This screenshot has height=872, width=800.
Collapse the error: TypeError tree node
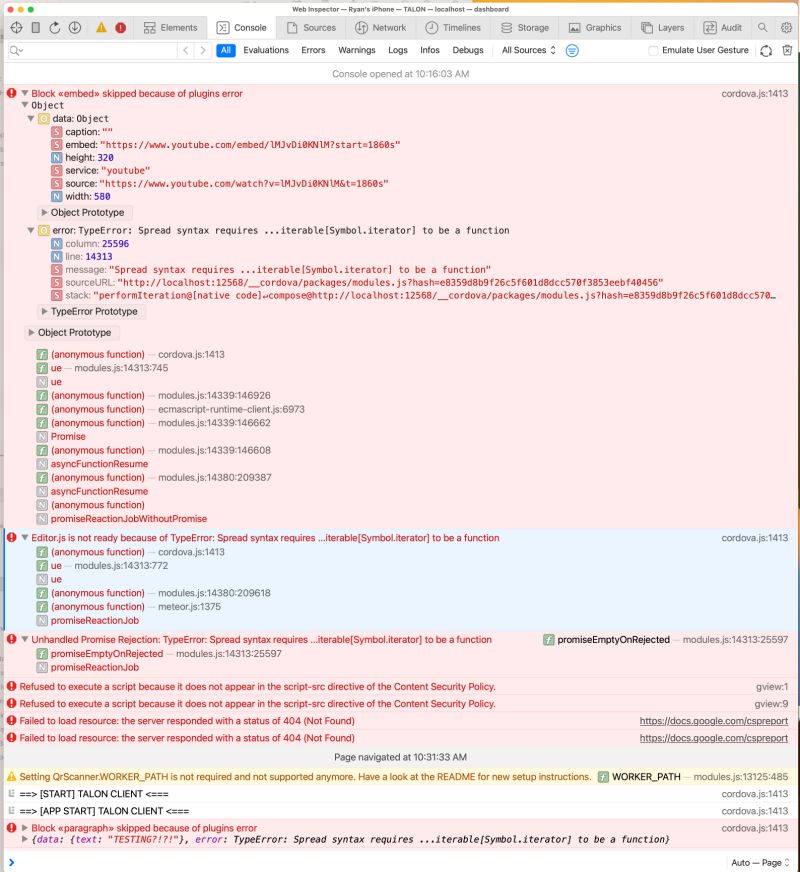pos(31,230)
